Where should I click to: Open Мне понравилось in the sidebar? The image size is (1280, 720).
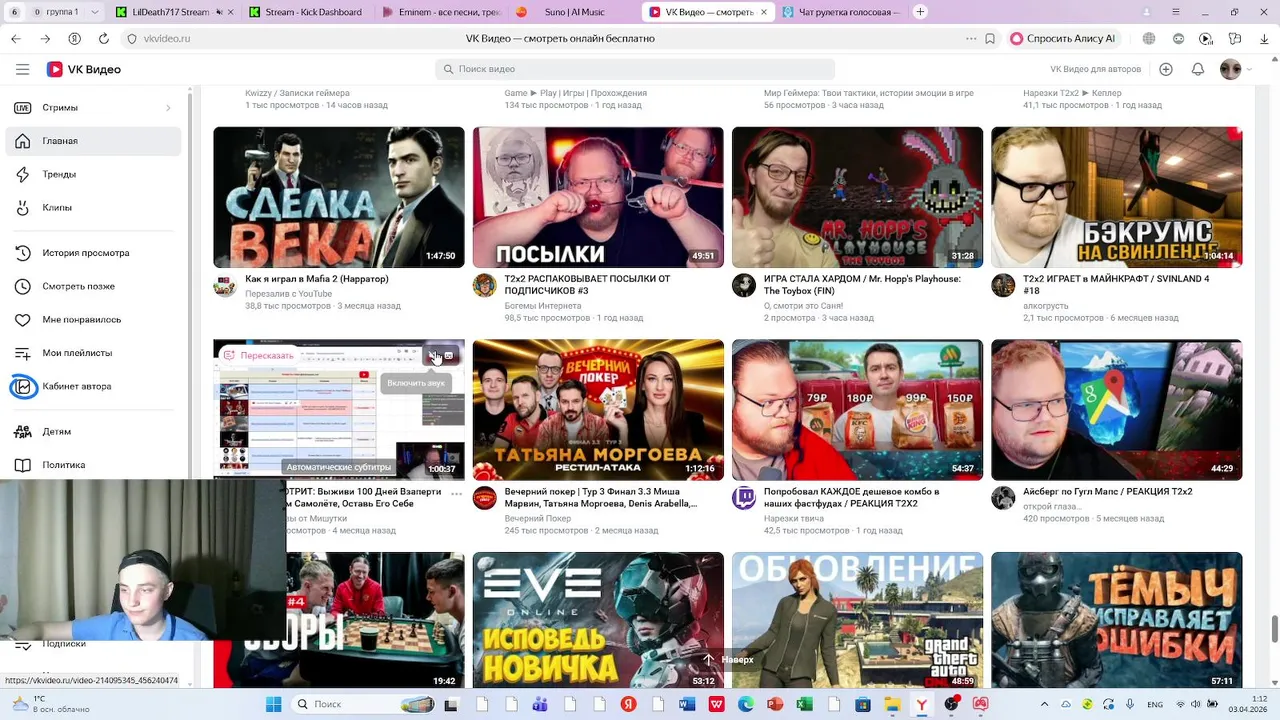(93, 320)
